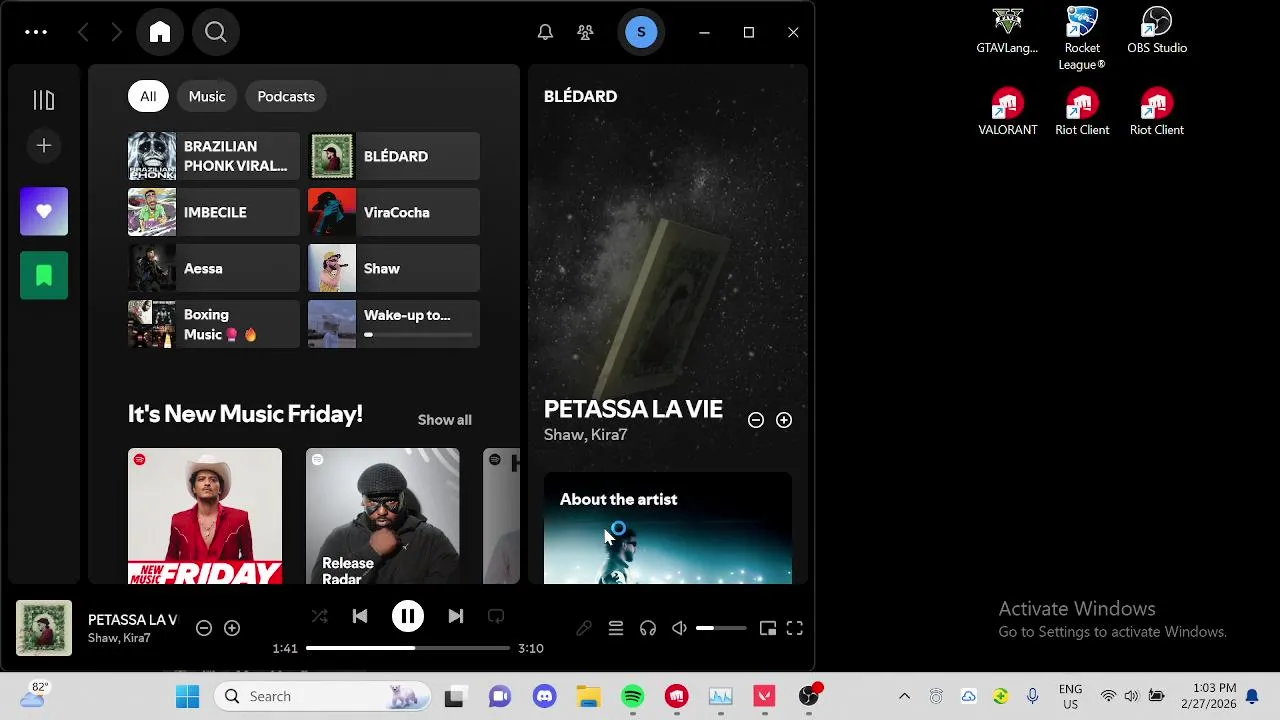Viewport: 1280px width, 720px height.
Task: Click minus icon in bottom player bar
Action: coord(204,628)
